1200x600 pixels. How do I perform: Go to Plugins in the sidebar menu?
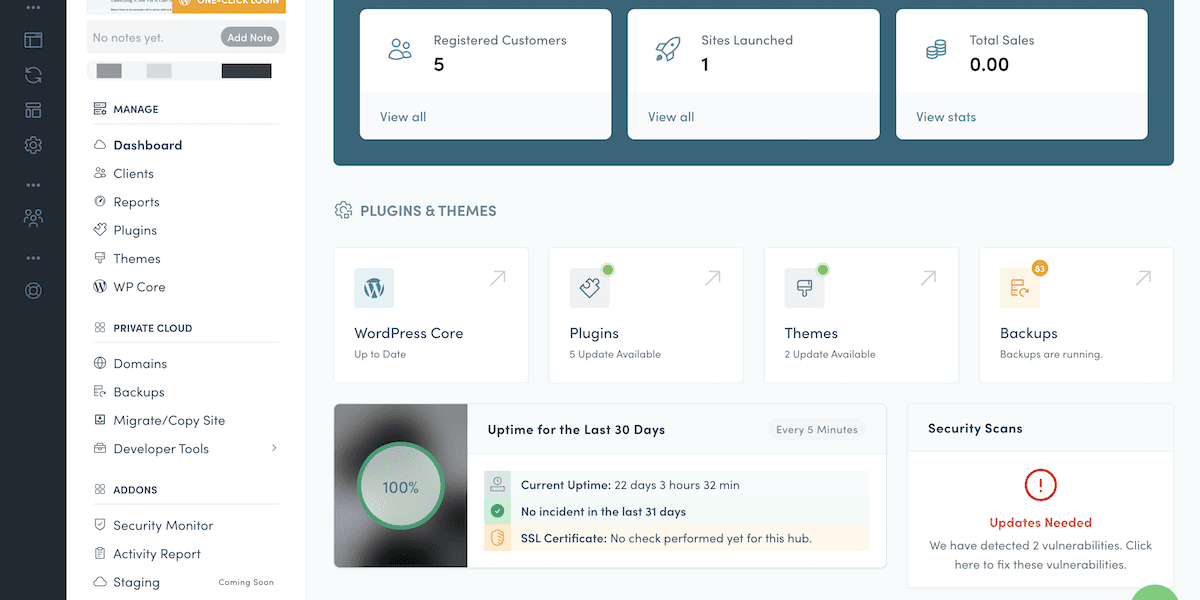pos(135,230)
